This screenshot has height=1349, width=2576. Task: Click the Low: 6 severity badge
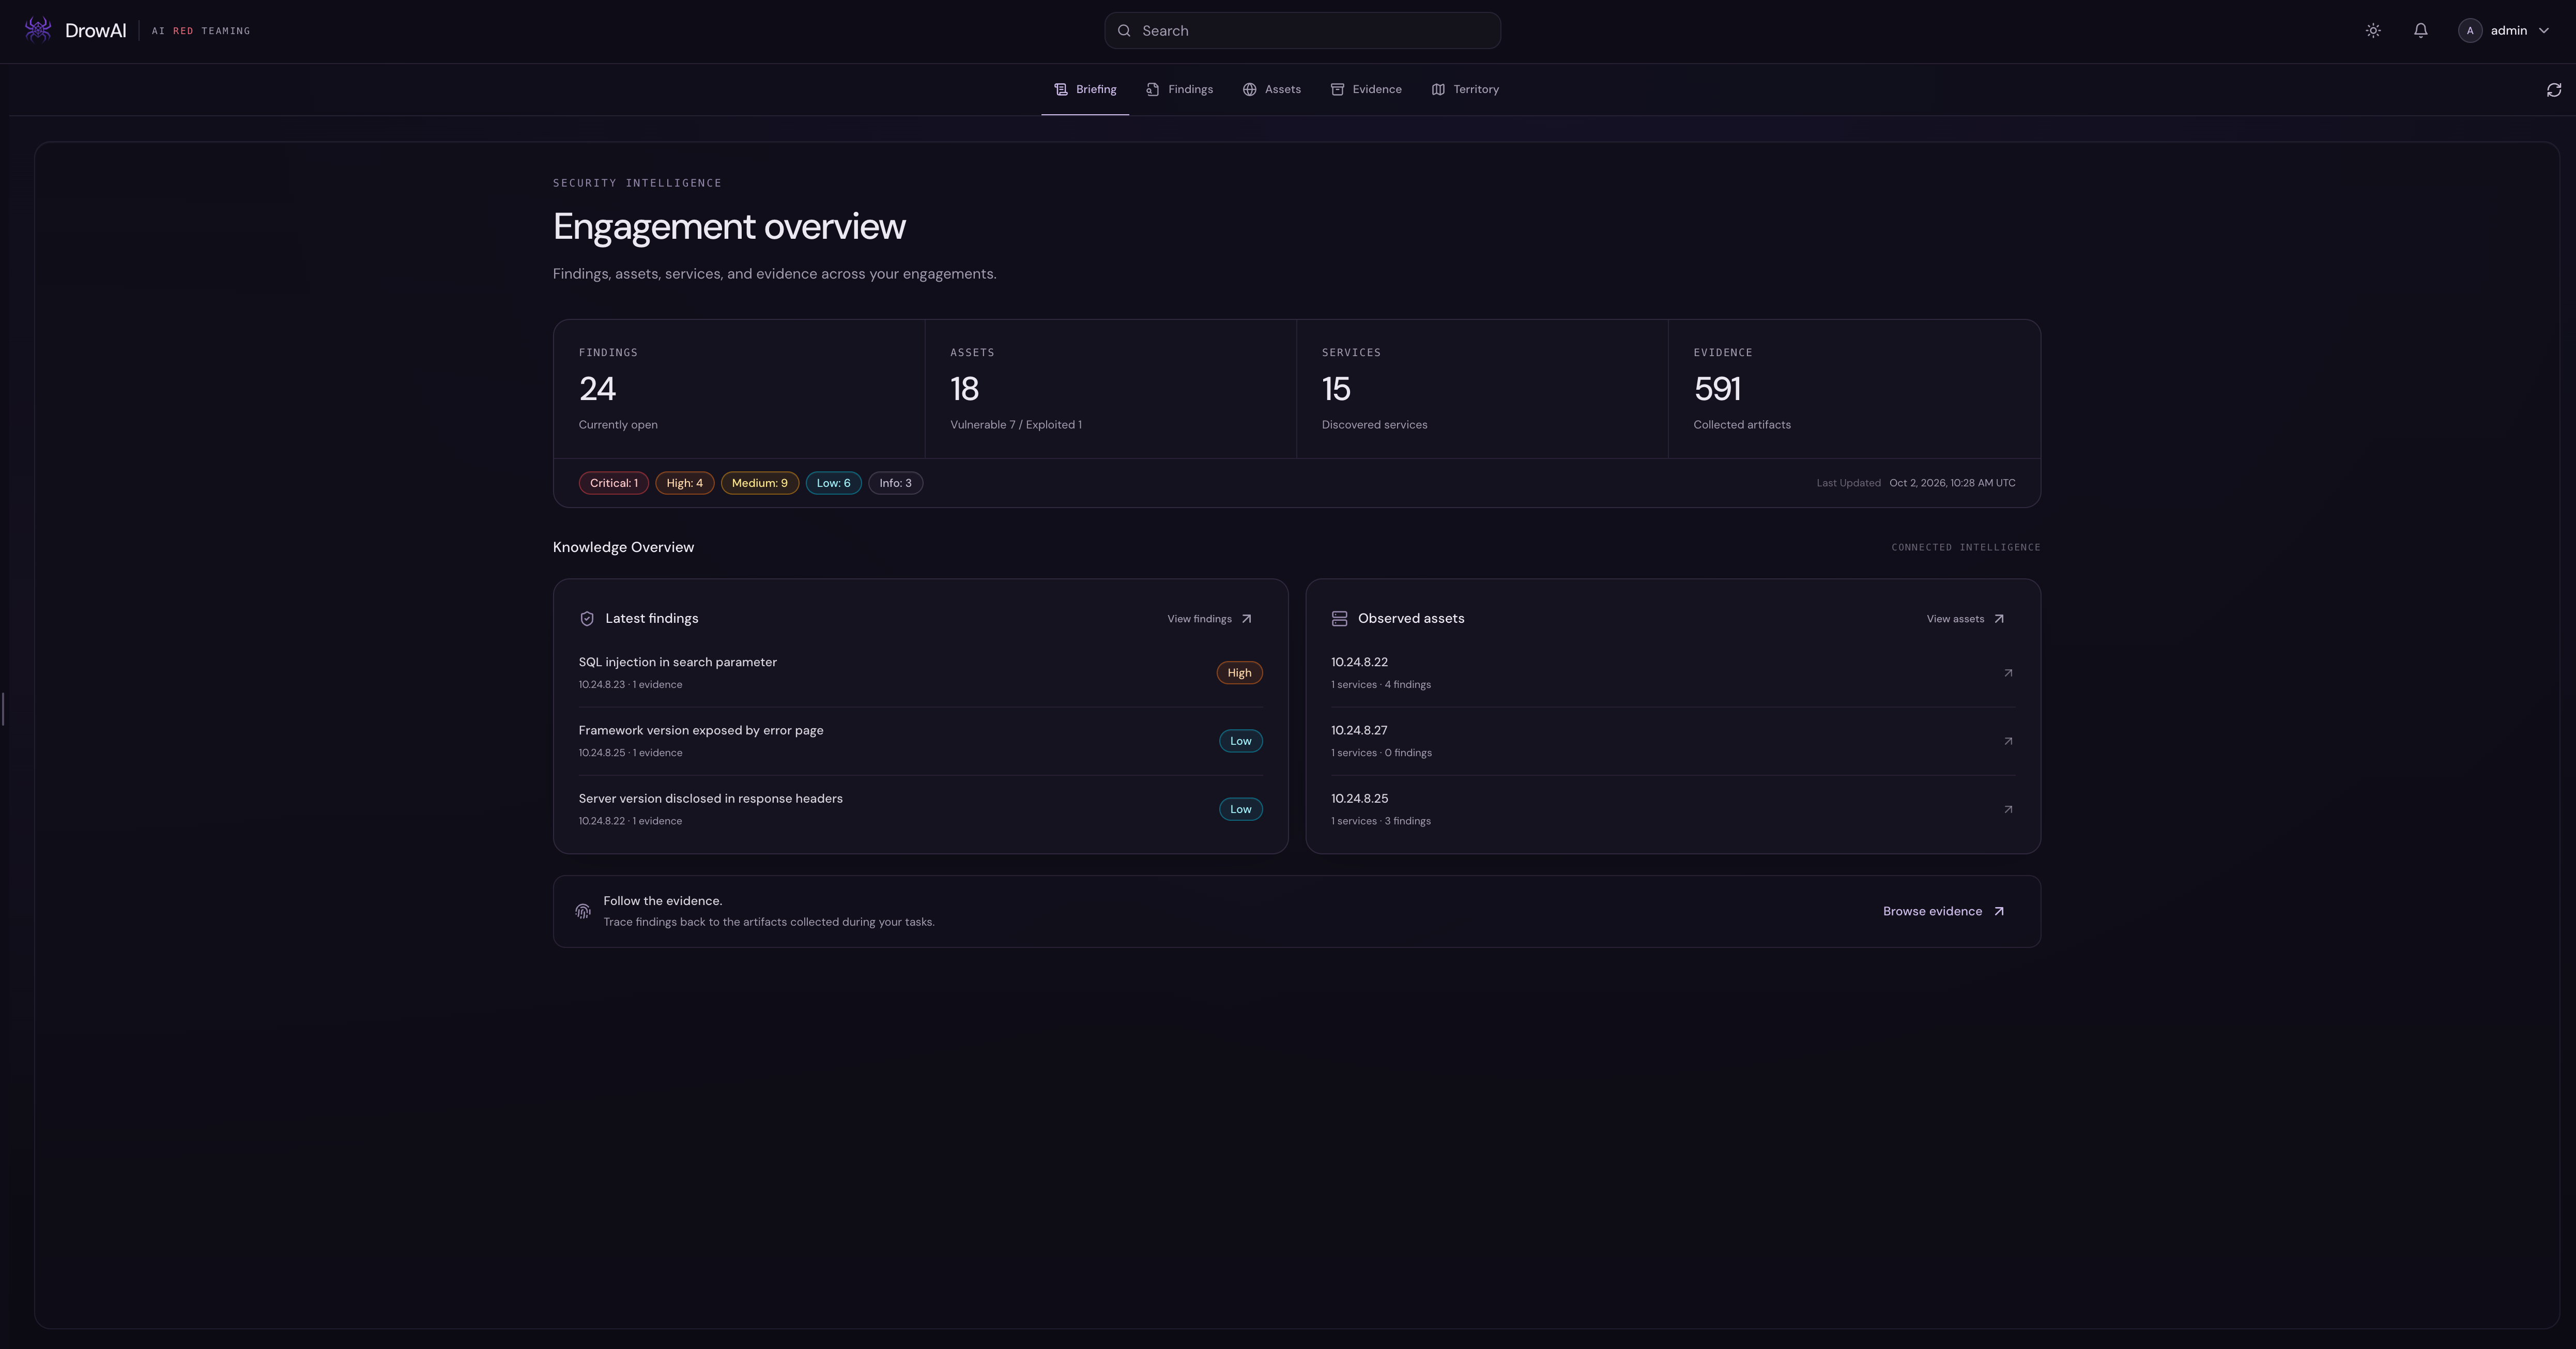pos(834,483)
